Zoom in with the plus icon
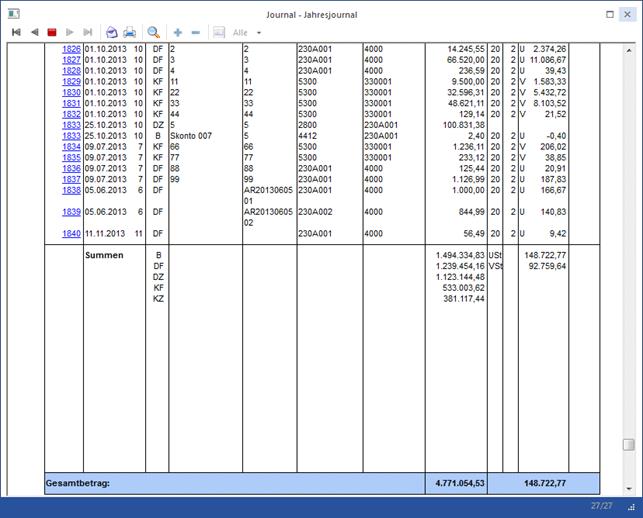Screen dimensions: 643x518 (178, 32)
